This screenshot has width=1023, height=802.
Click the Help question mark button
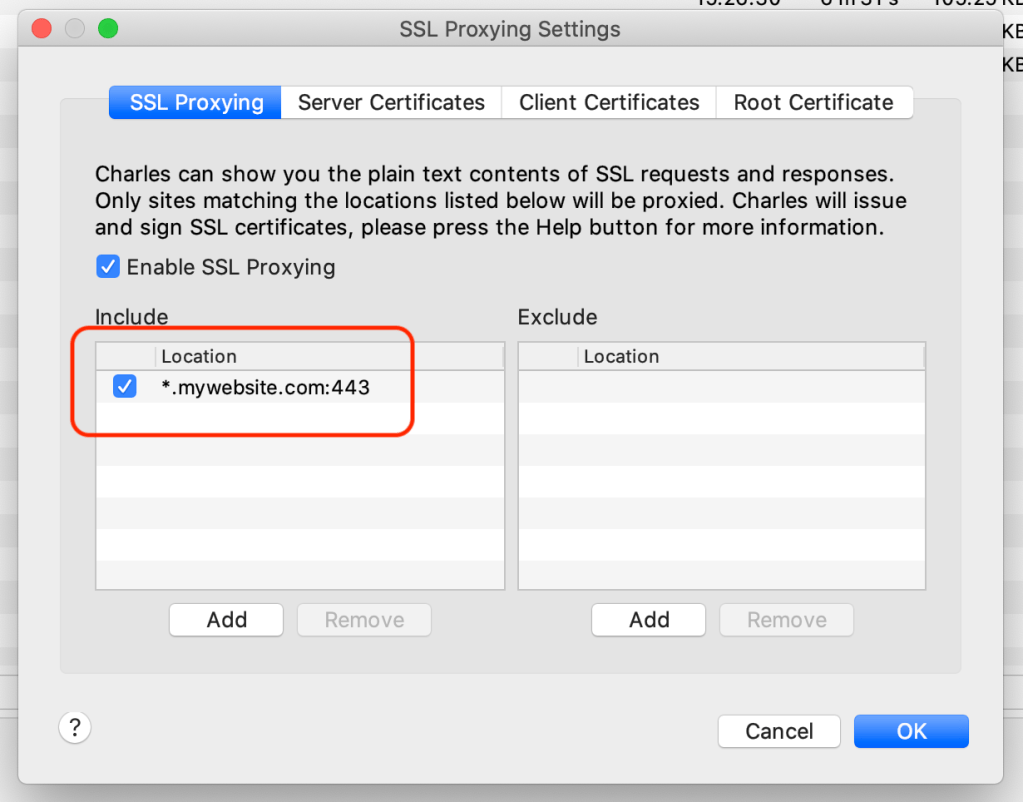75,727
